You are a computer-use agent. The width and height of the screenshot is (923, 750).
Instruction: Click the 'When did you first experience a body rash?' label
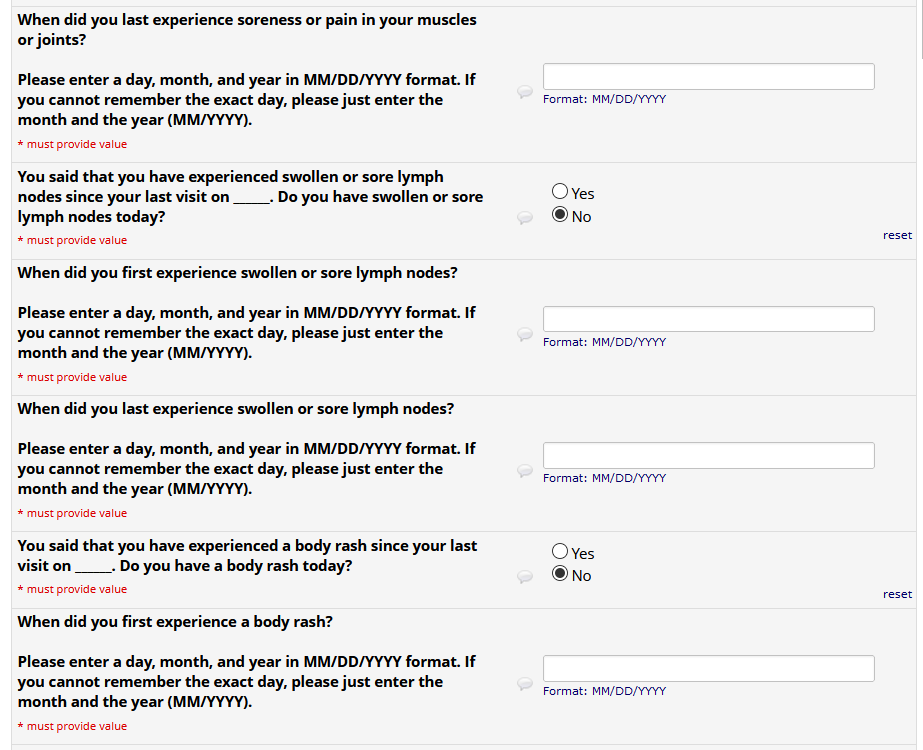tap(175, 622)
